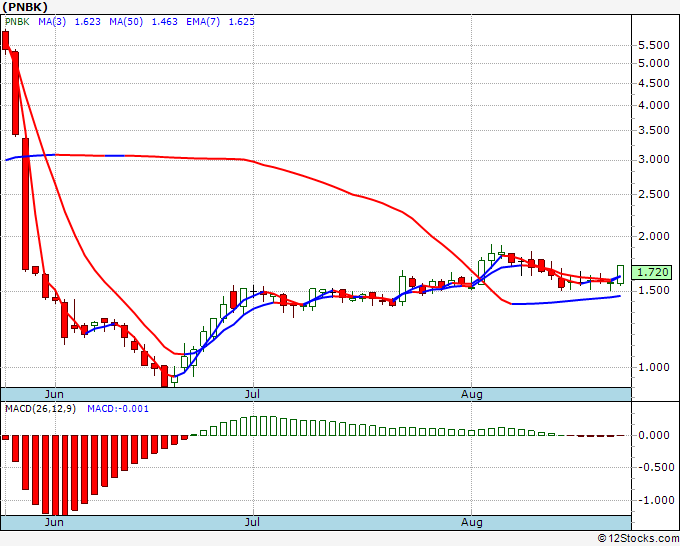Click the 5.000 price axis label
Viewport: 680px width, 546px height.
(654, 63)
